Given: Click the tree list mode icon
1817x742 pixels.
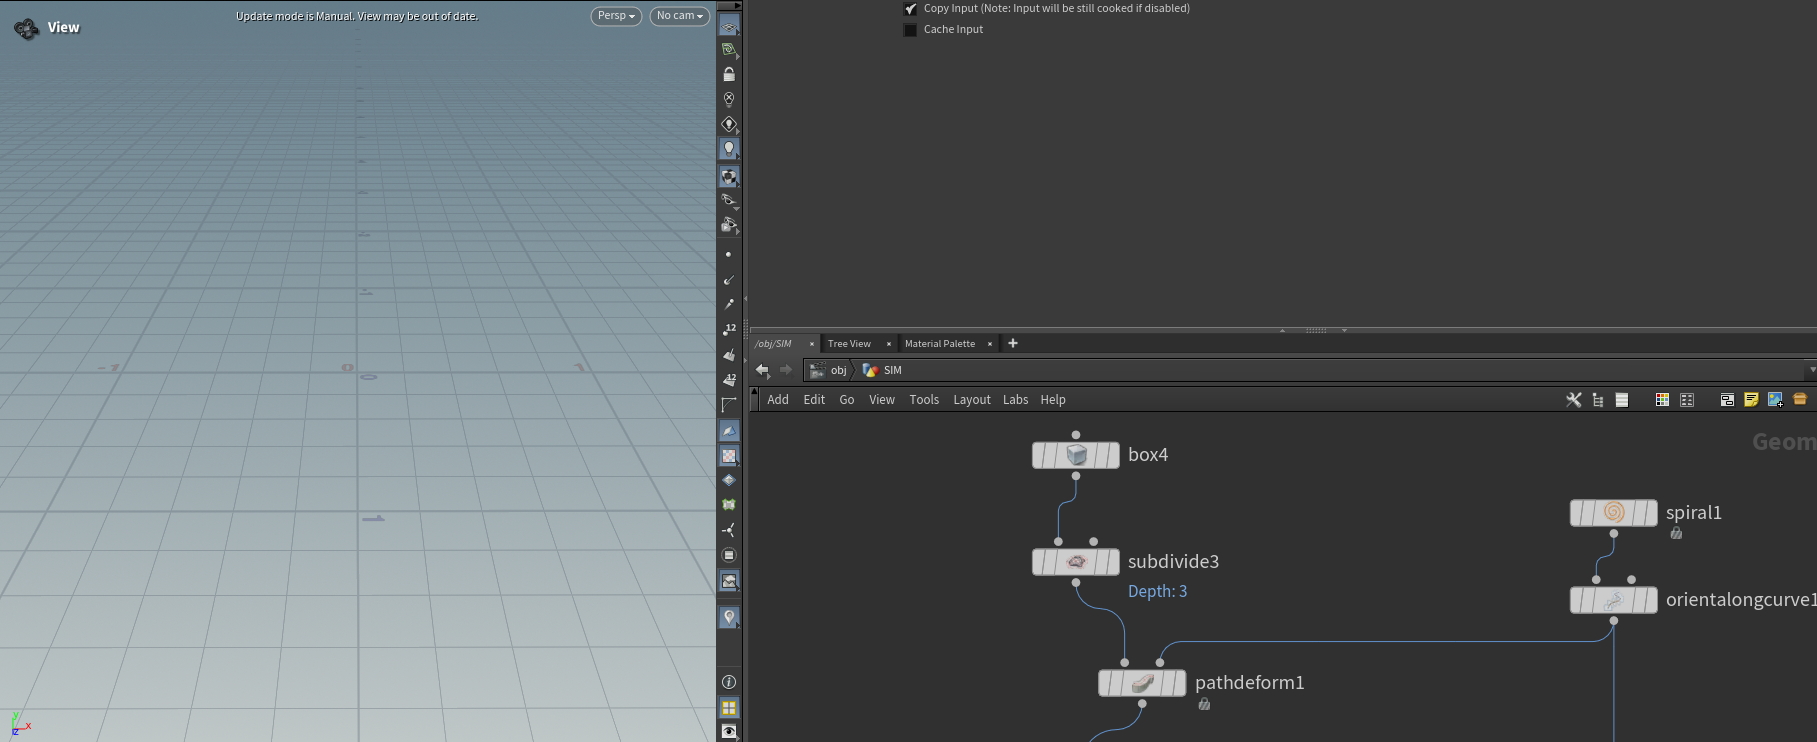Looking at the screenshot, I should tap(1598, 400).
